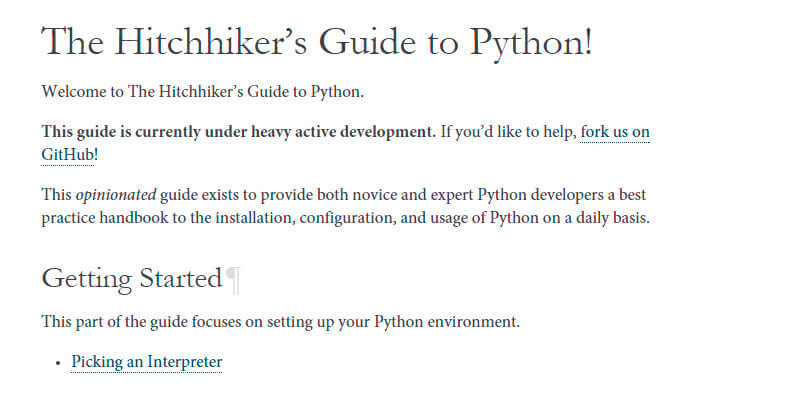Click the text "If you'd like to help"

coord(507,132)
